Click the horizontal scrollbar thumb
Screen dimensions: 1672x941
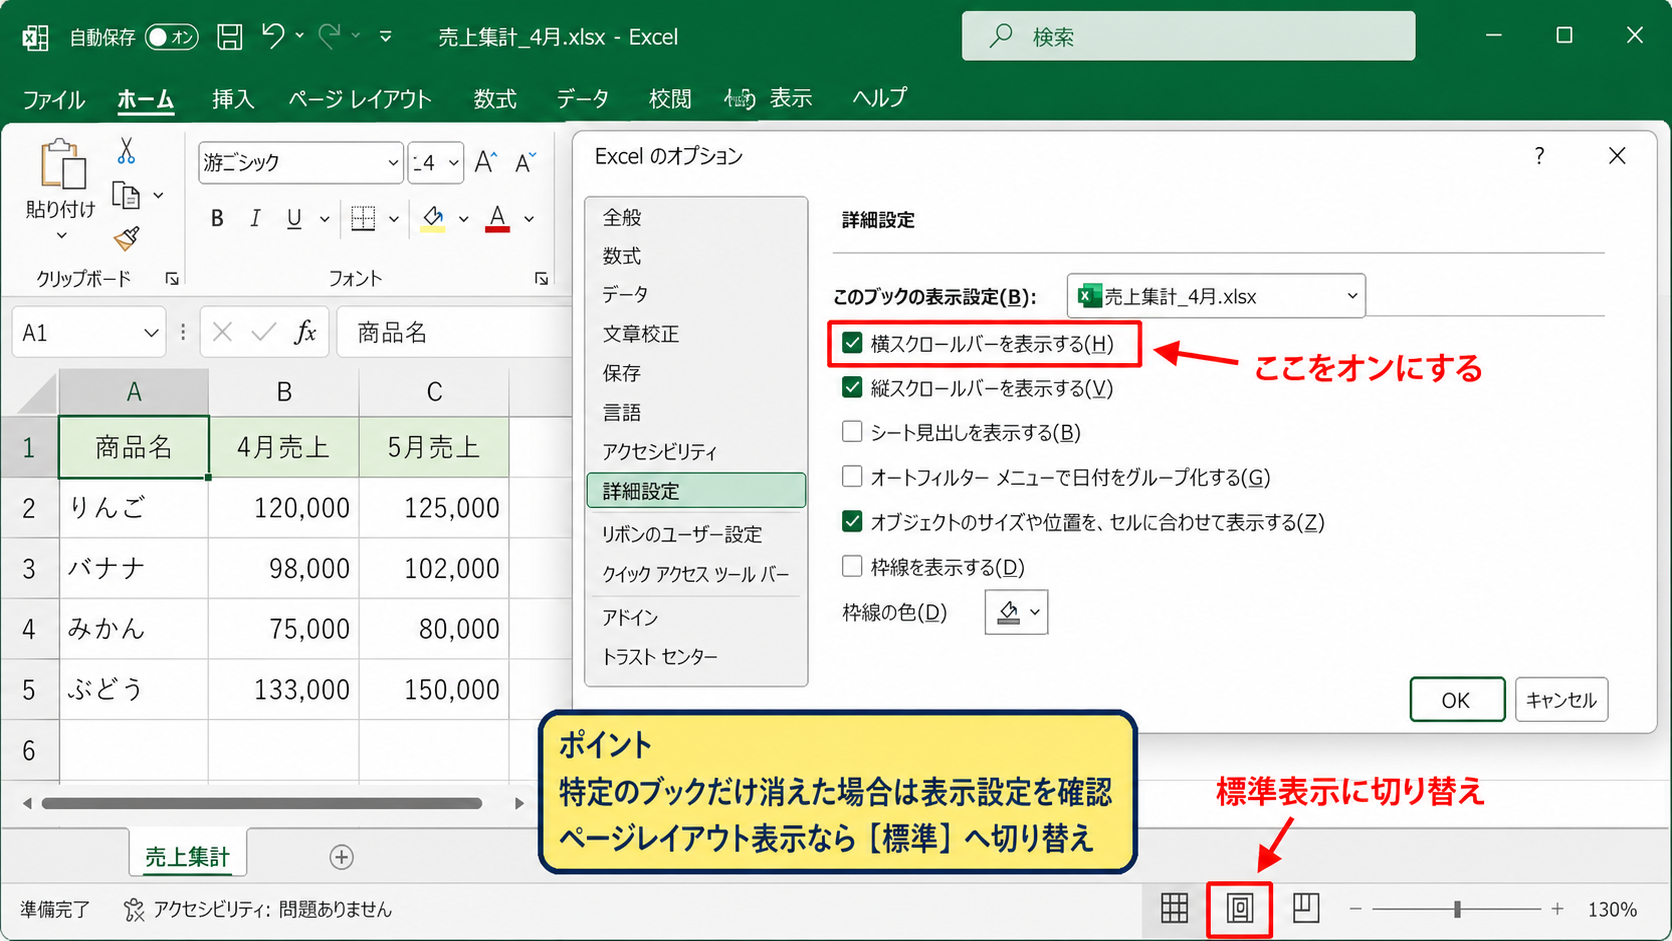[262, 803]
